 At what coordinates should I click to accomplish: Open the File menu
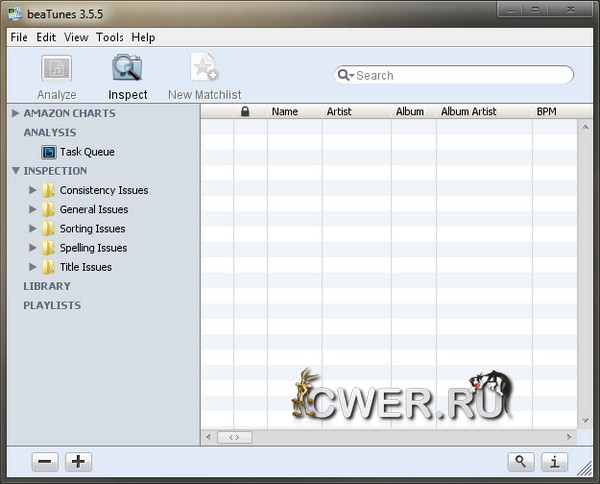pyautogui.click(x=18, y=37)
